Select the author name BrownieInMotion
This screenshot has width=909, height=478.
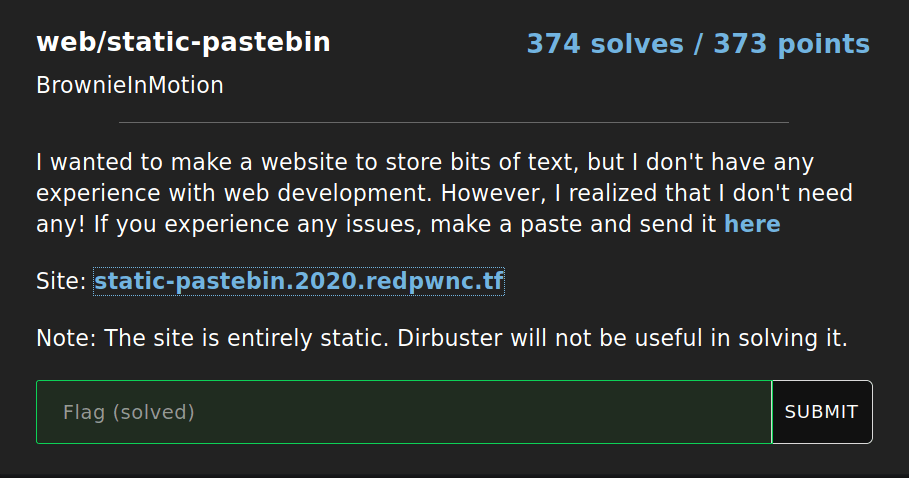click(x=130, y=86)
